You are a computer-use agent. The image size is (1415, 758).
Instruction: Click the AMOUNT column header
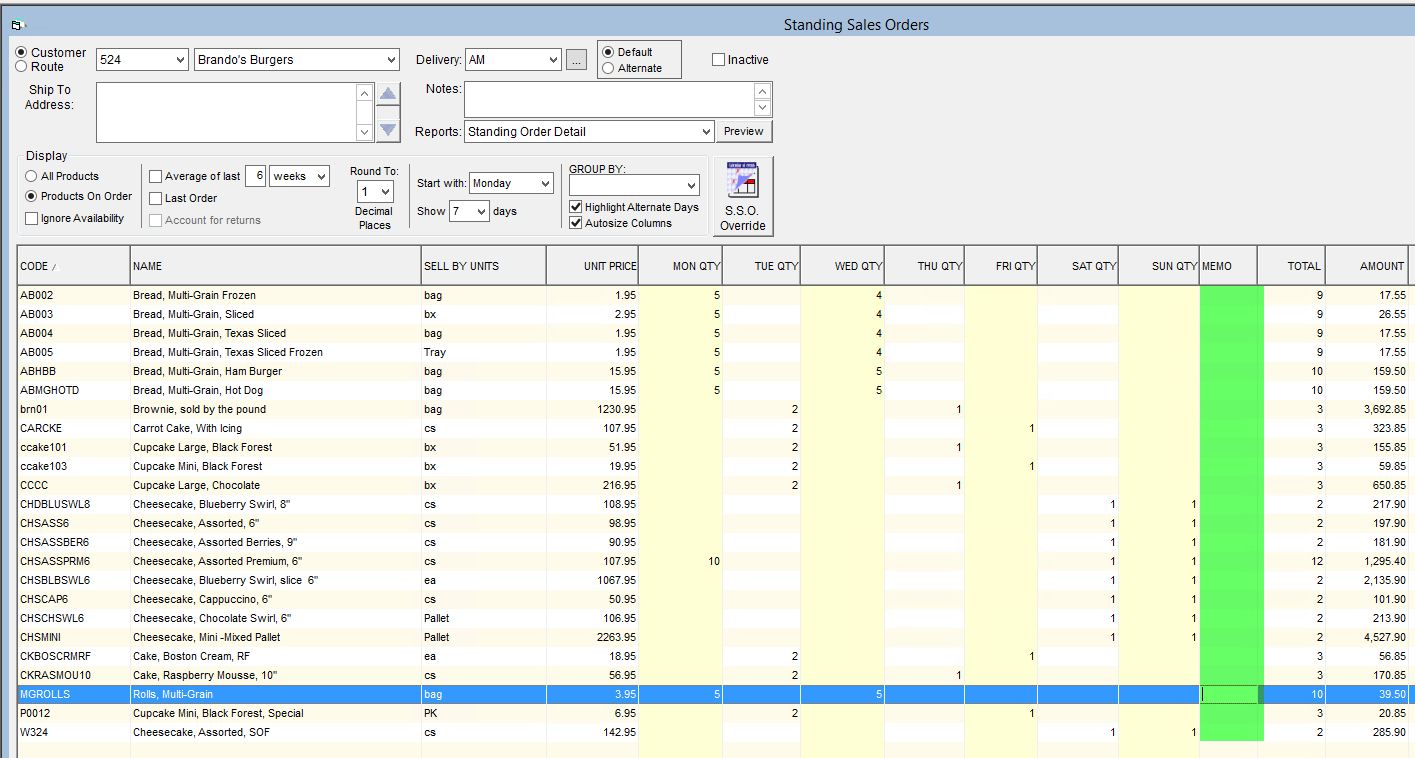click(x=1367, y=266)
